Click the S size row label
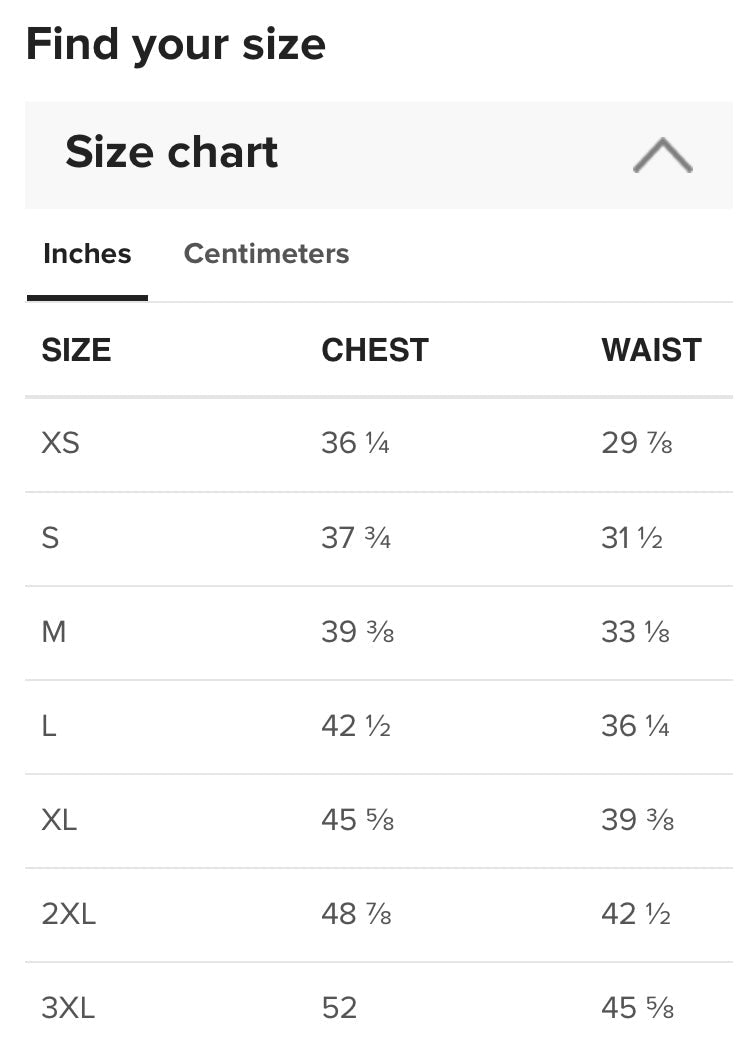 point(50,538)
